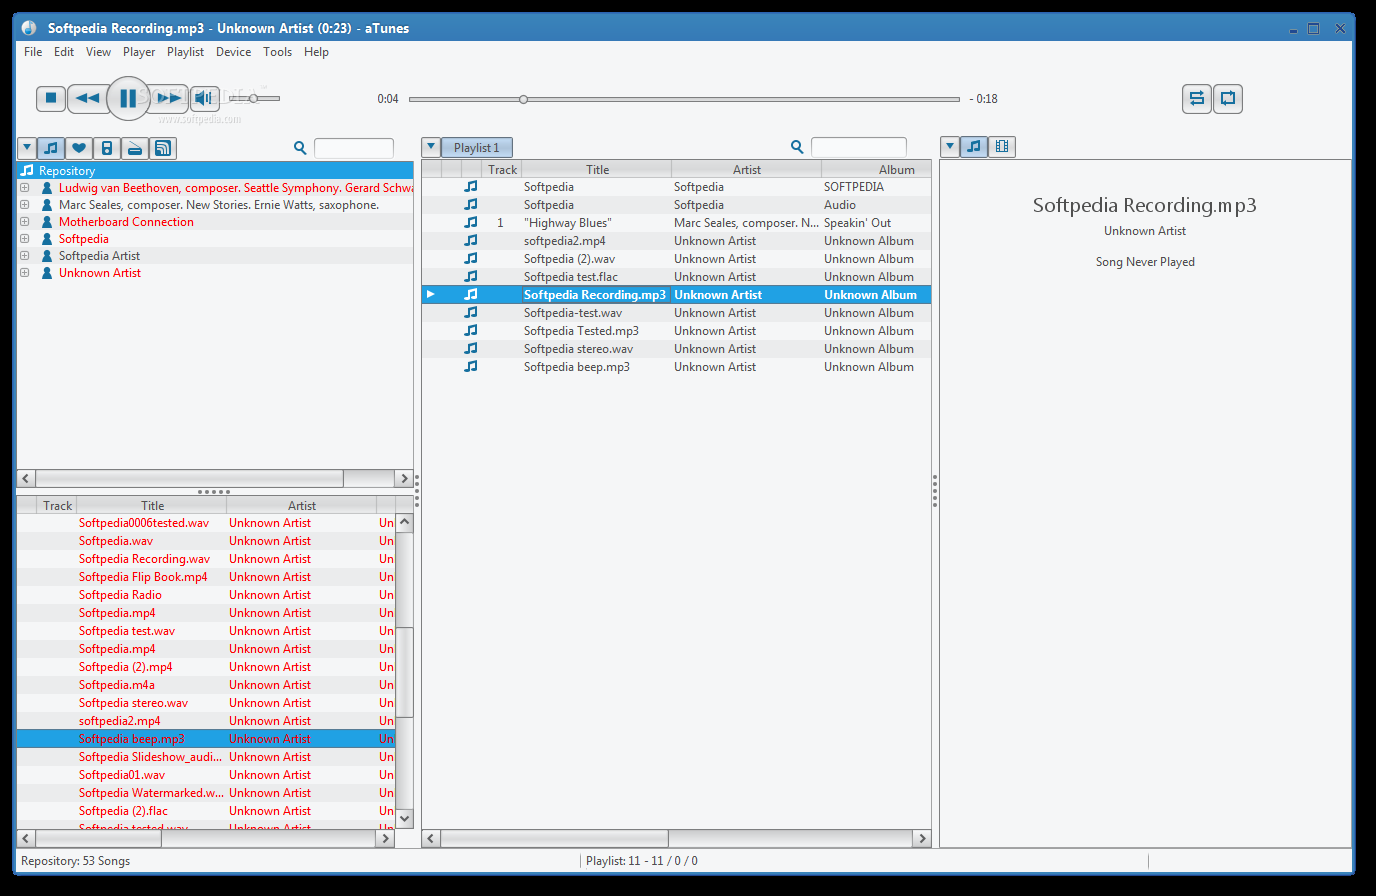
Task: Toggle repeat playback mode
Action: click(x=1228, y=98)
